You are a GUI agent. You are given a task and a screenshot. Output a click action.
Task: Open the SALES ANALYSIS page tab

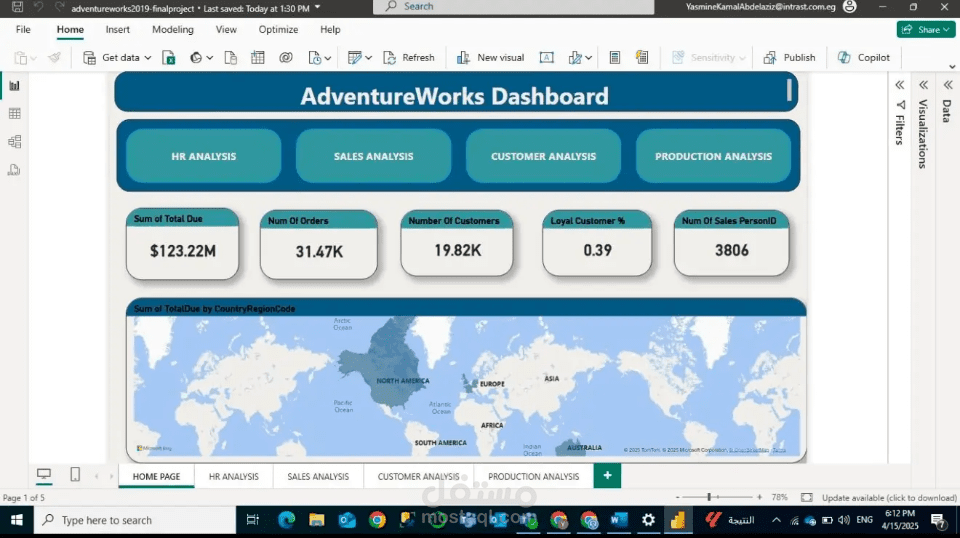click(x=318, y=476)
